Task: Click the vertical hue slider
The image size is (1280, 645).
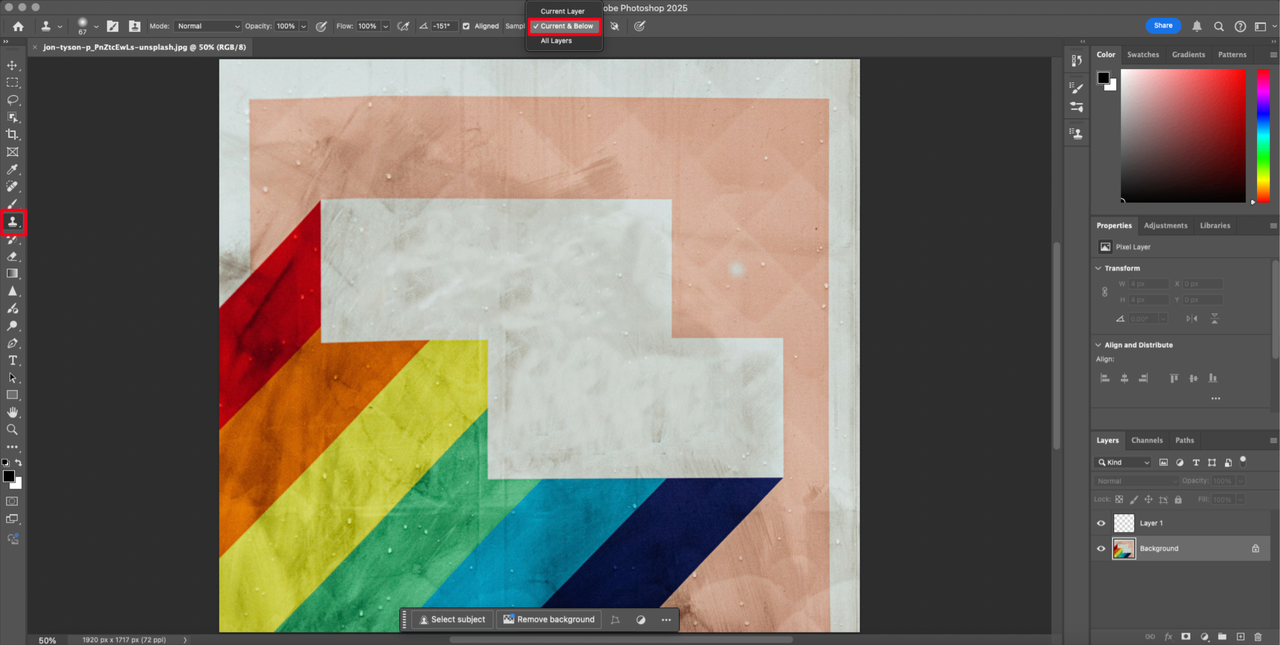Action: 1263,137
